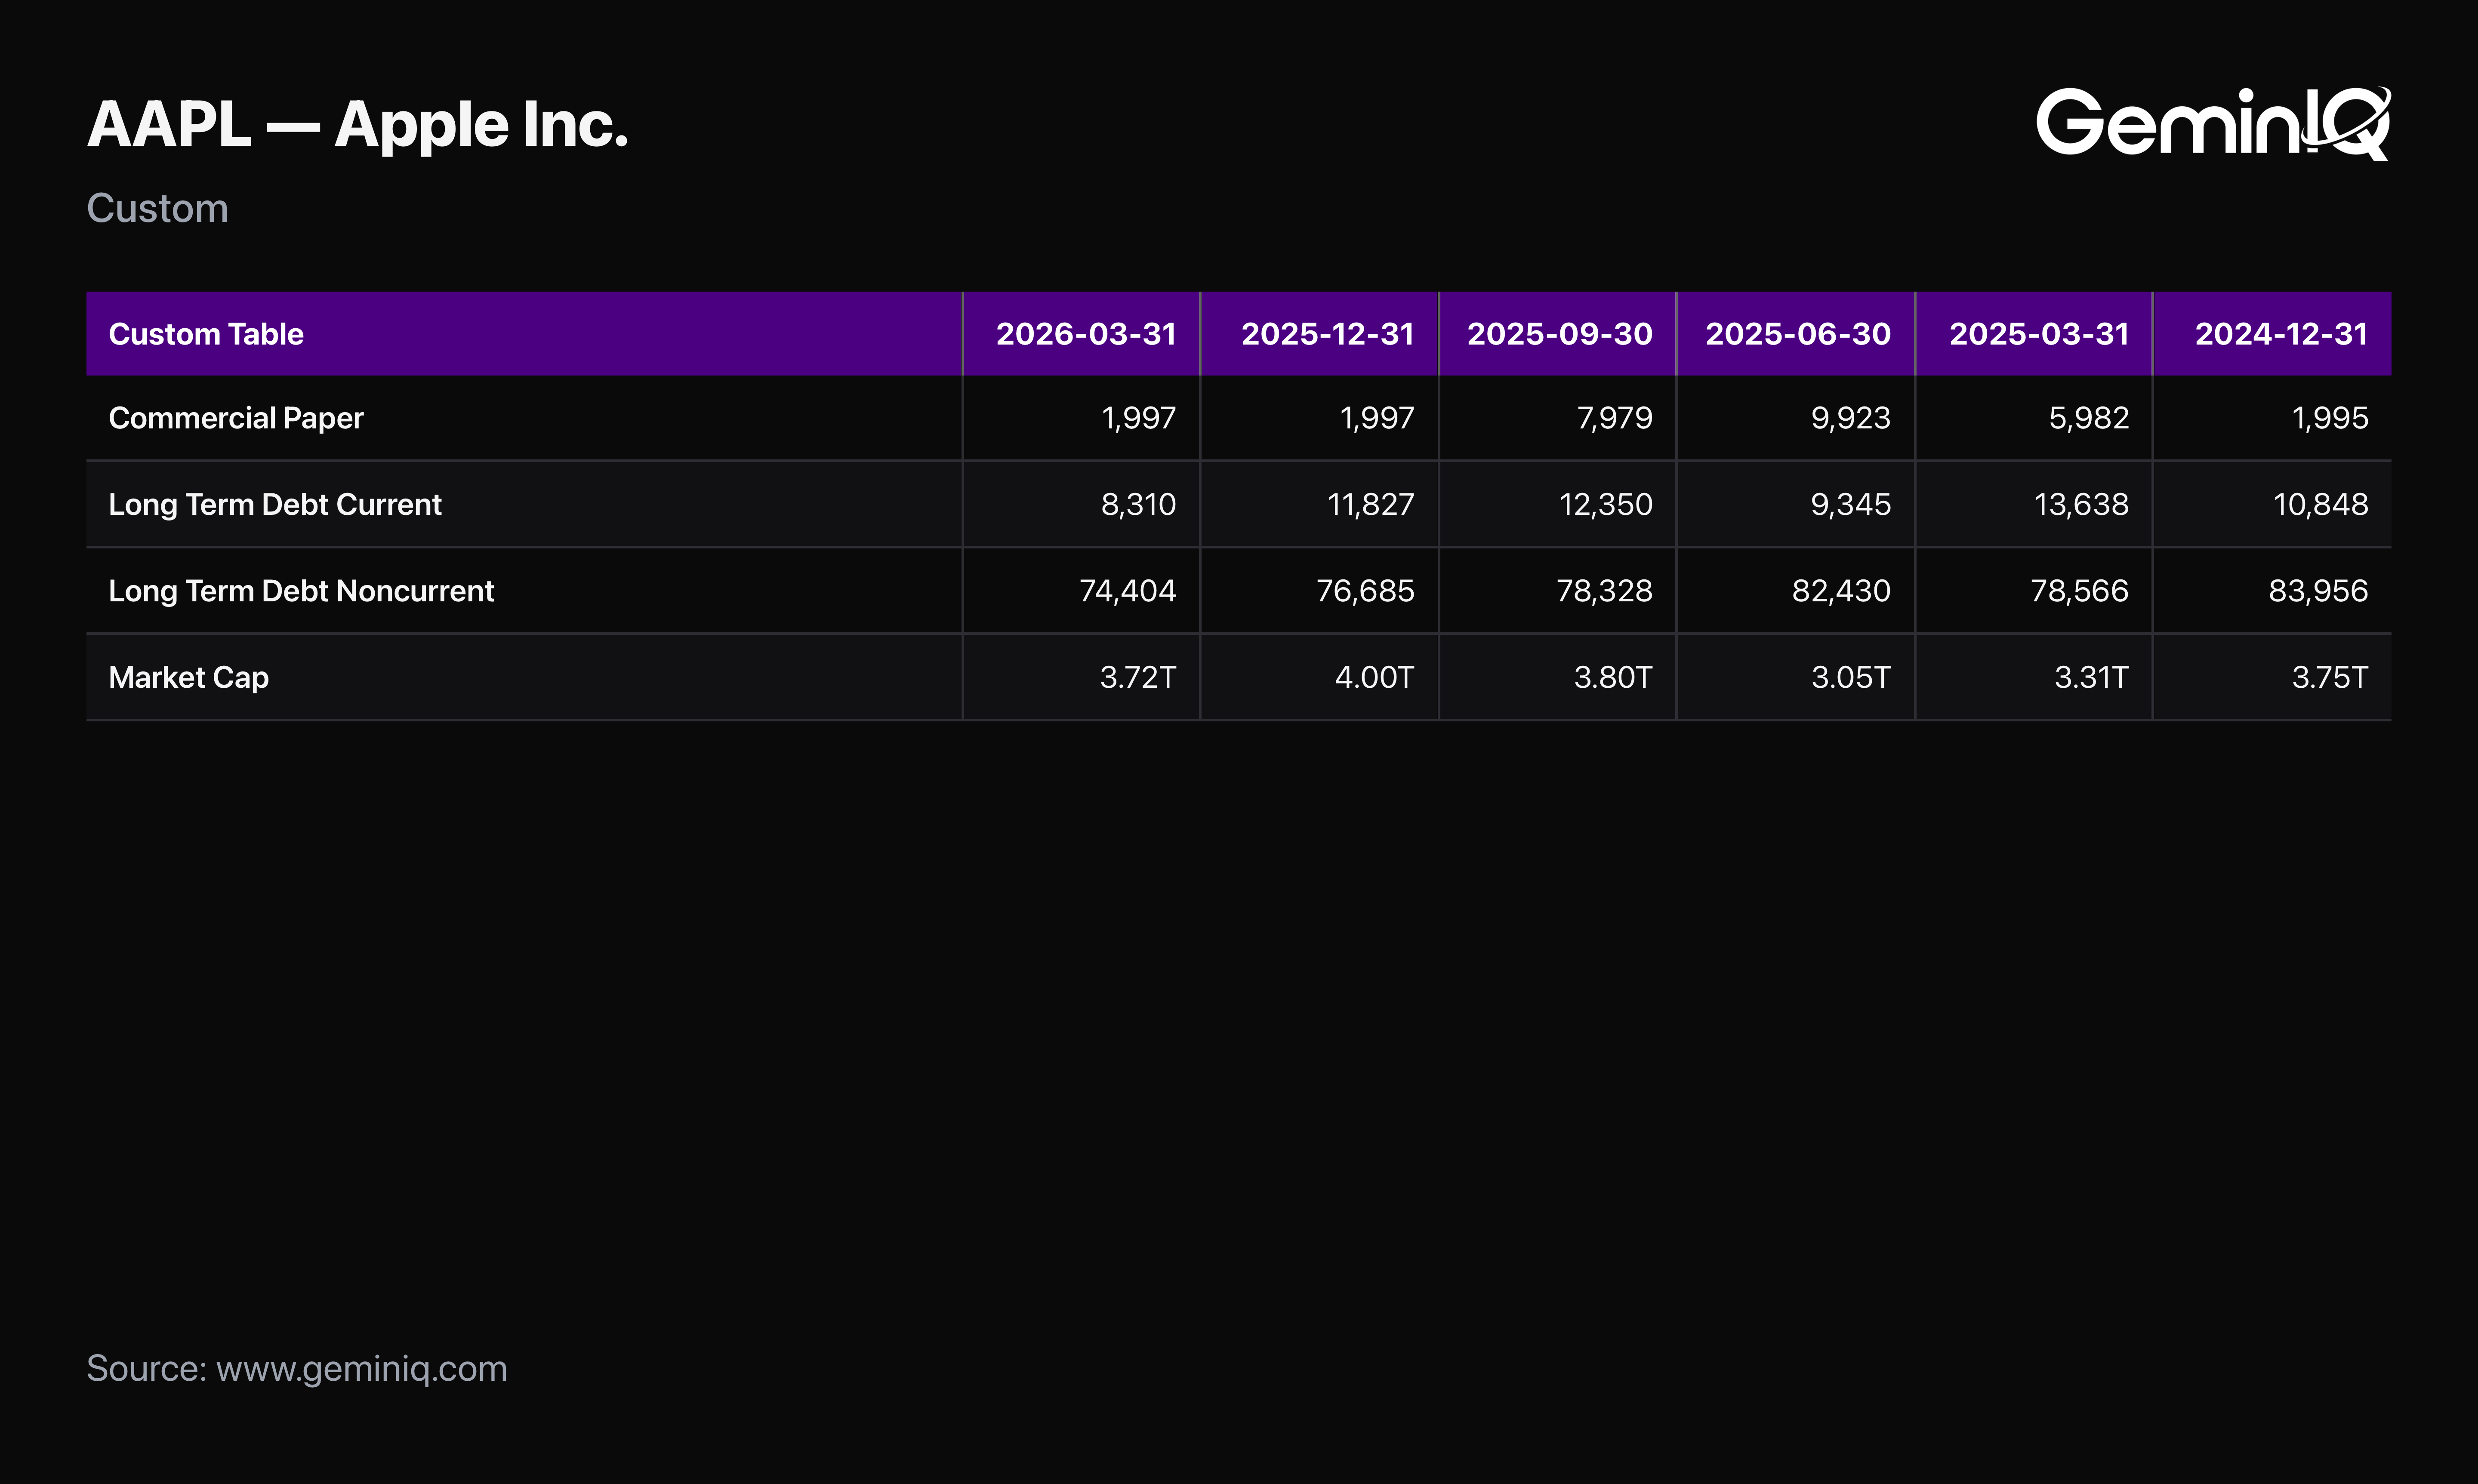
Task: Click Market Cap value 3.05T
Action: [x=1851, y=677]
